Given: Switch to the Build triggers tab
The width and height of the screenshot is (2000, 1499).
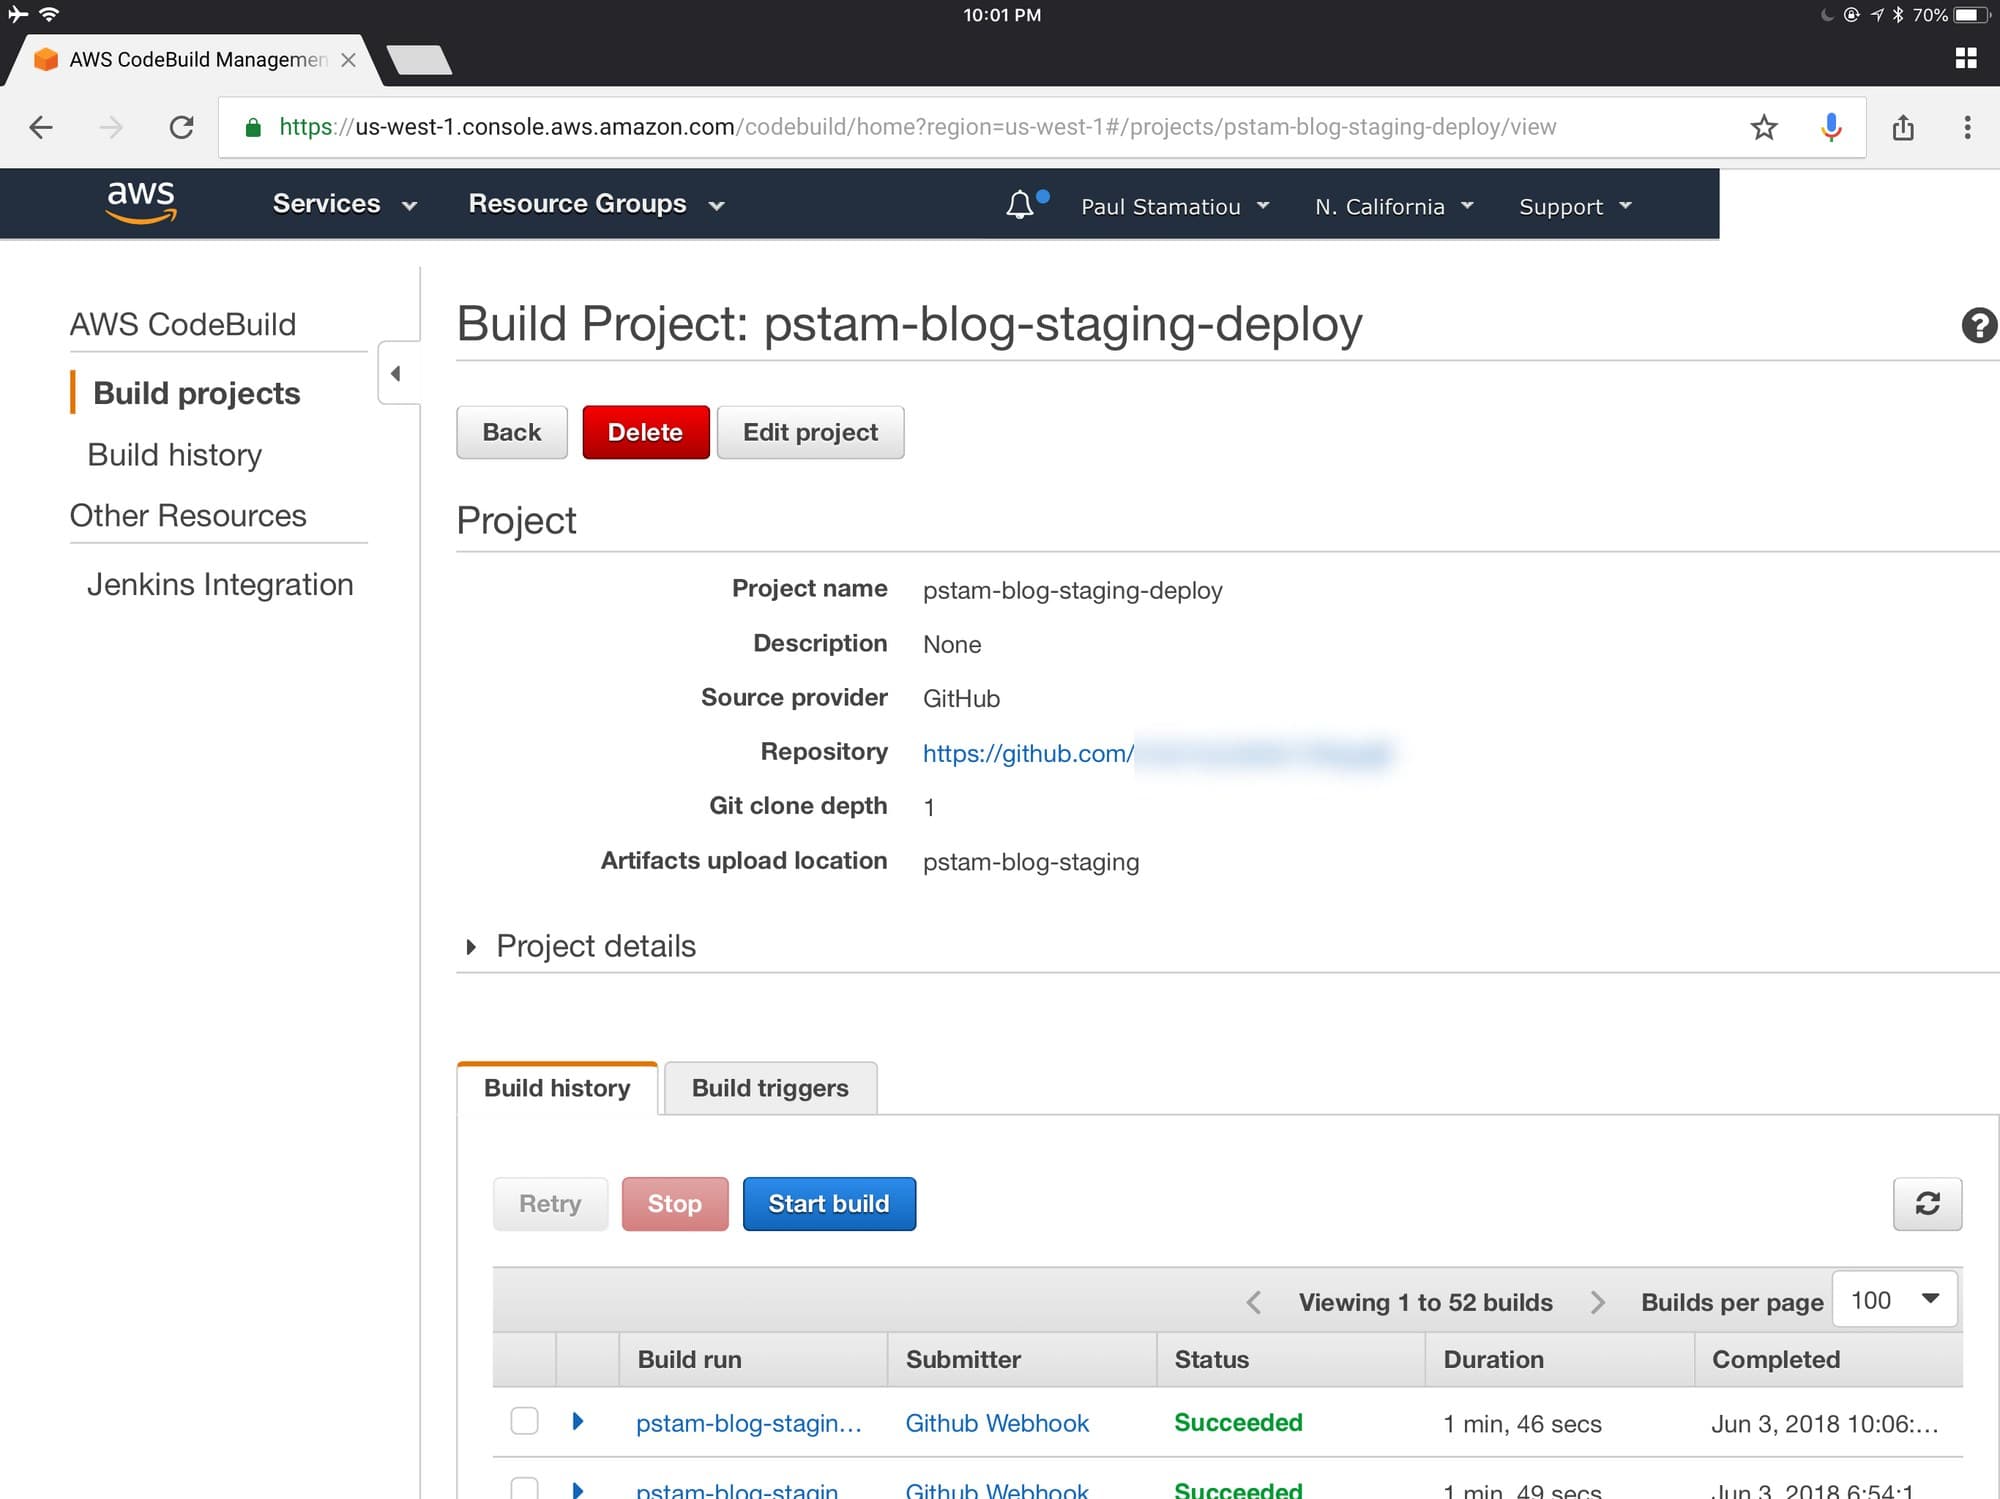Looking at the screenshot, I should tap(770, 1088).
